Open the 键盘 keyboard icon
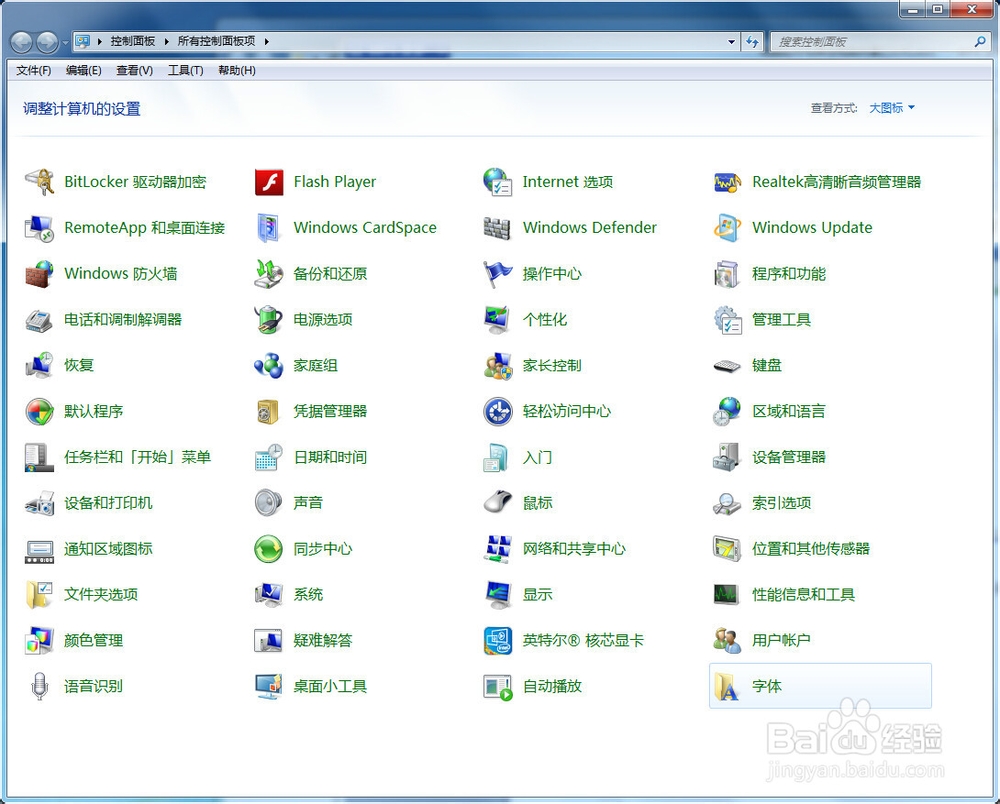 [727, 366]
